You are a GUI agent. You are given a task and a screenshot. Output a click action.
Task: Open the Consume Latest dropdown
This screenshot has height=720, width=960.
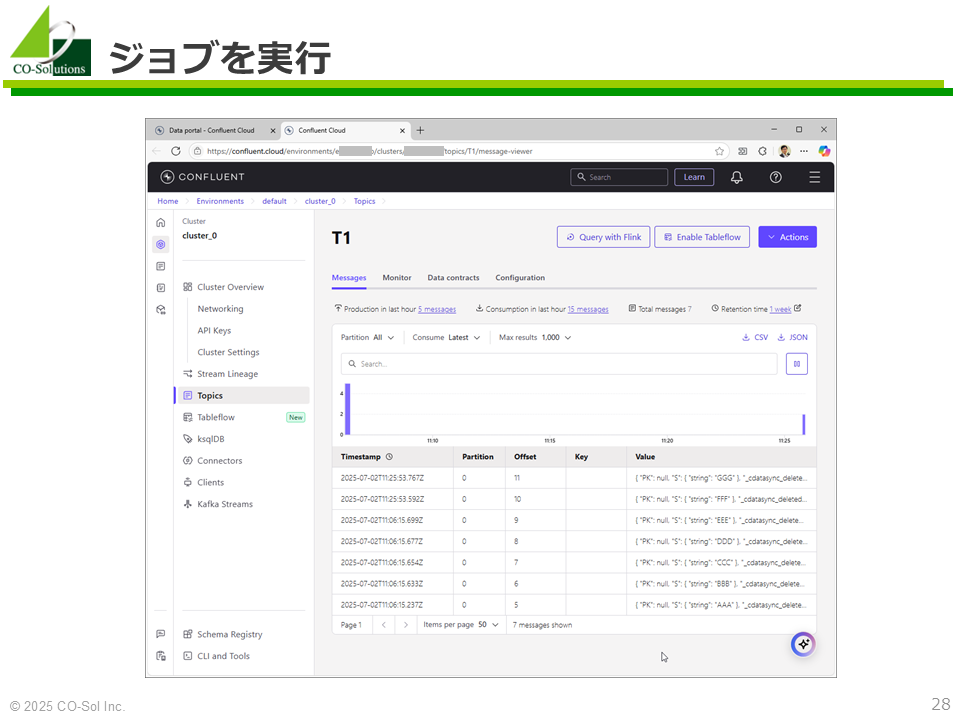click(446, 337)
